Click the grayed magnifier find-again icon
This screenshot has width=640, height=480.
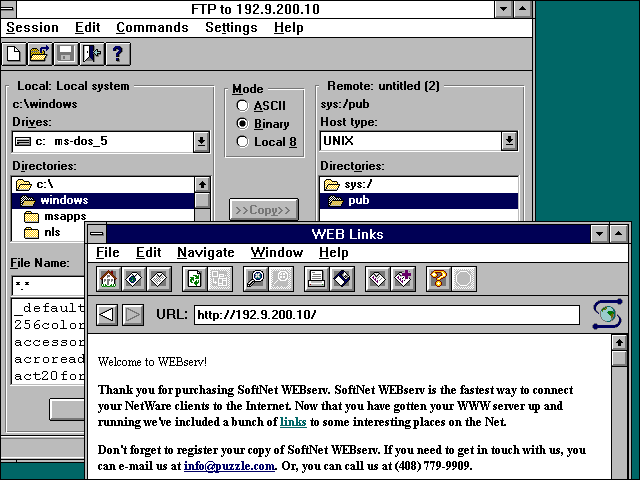(281, 279)
